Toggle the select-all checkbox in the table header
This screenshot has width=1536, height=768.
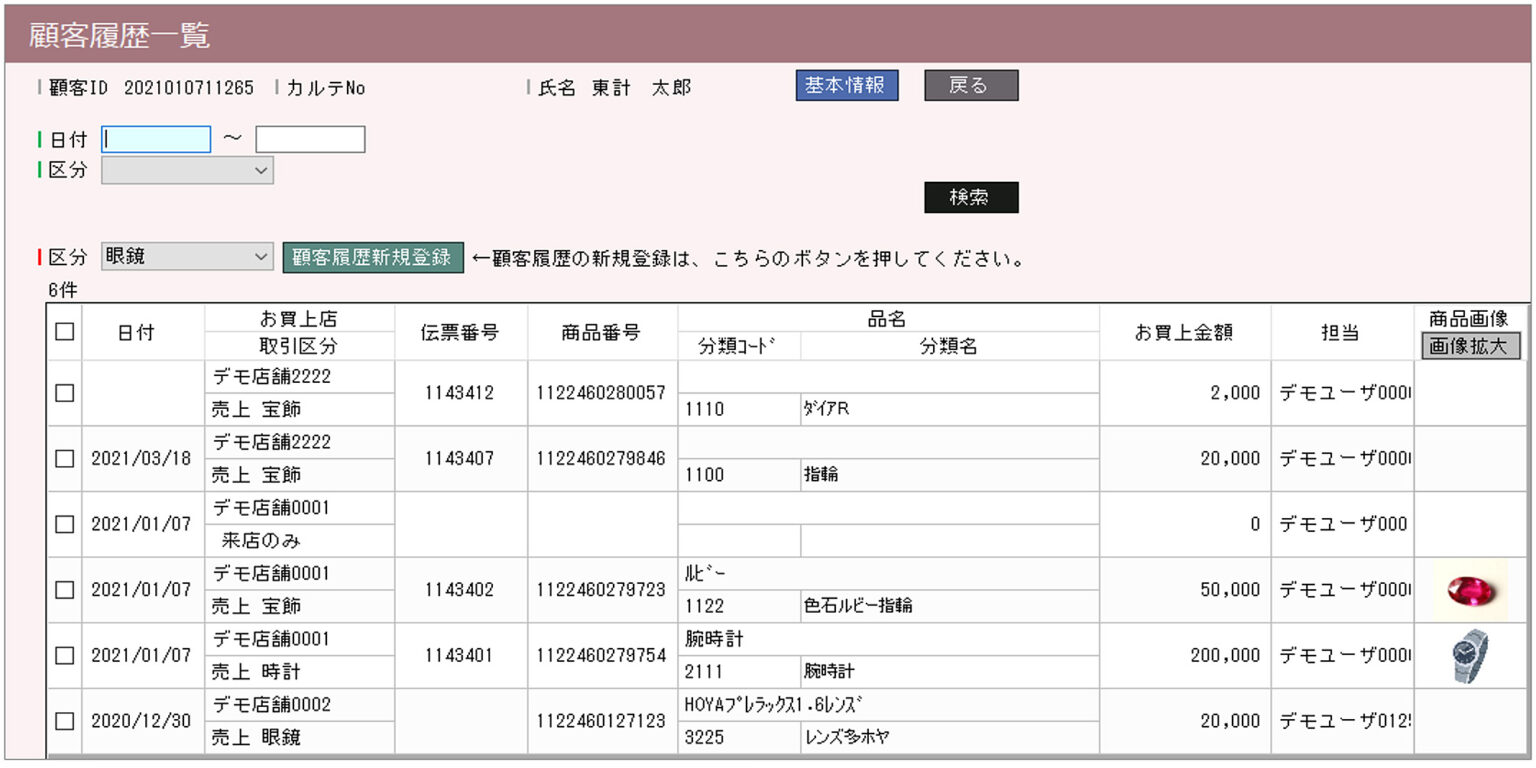coord(63,333)
